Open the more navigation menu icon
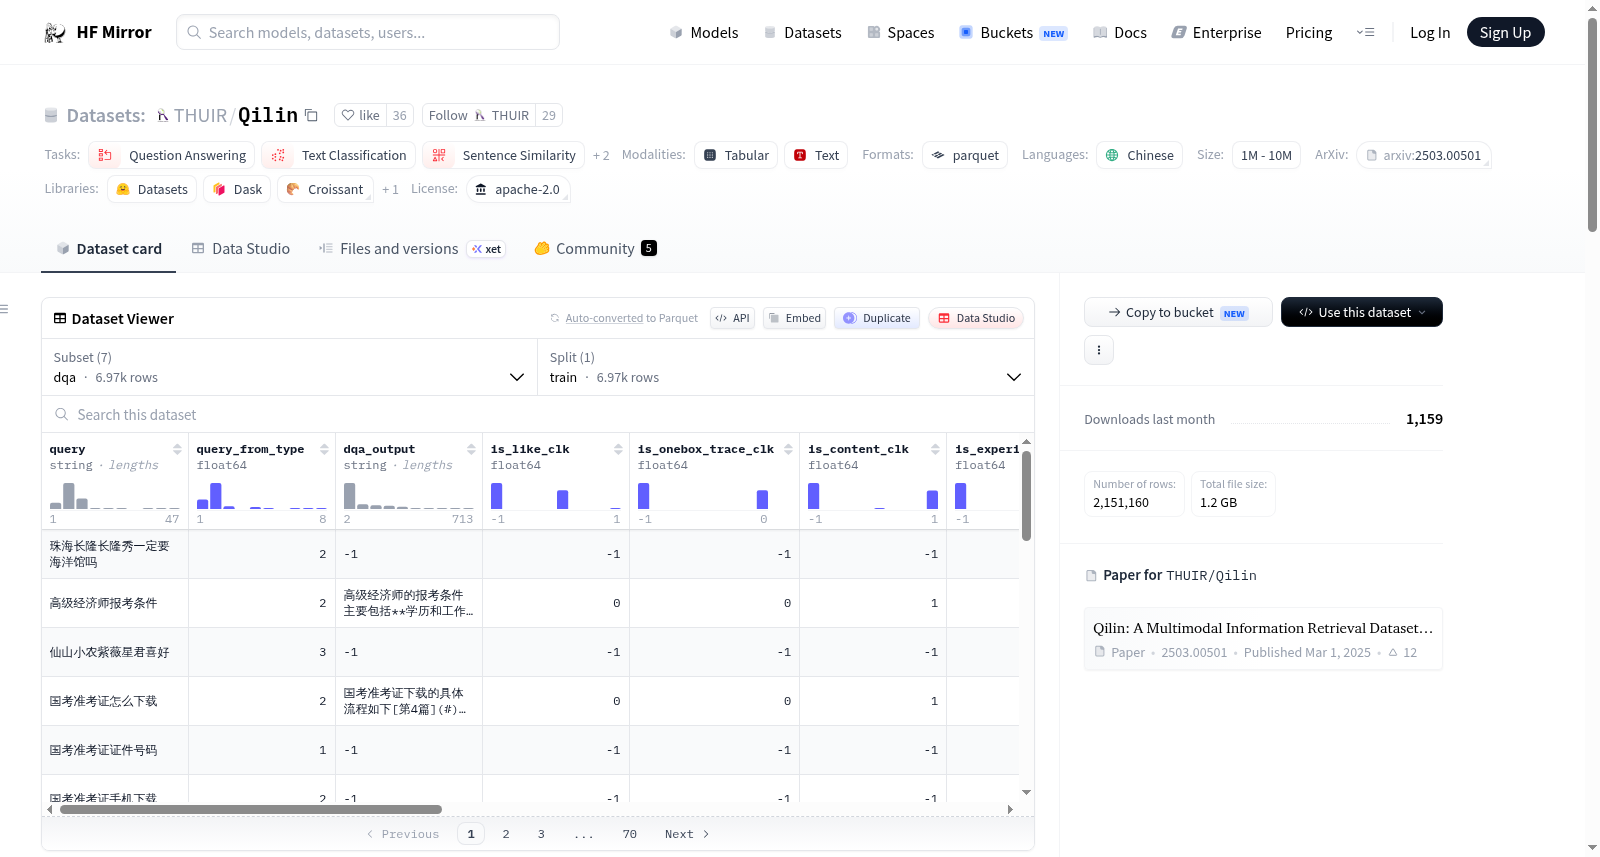The width and height of the screenshot is (1600, 857). click(1365, 32)
